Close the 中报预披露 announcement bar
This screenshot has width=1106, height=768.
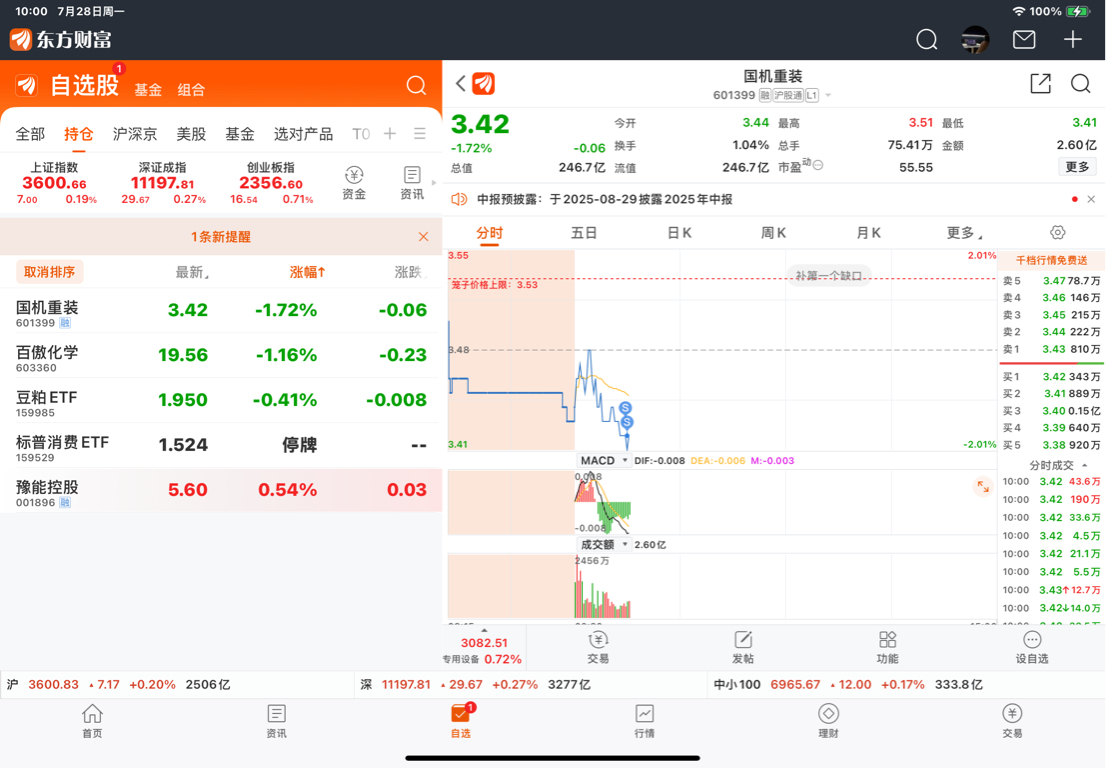click(x=1091, y=200)
